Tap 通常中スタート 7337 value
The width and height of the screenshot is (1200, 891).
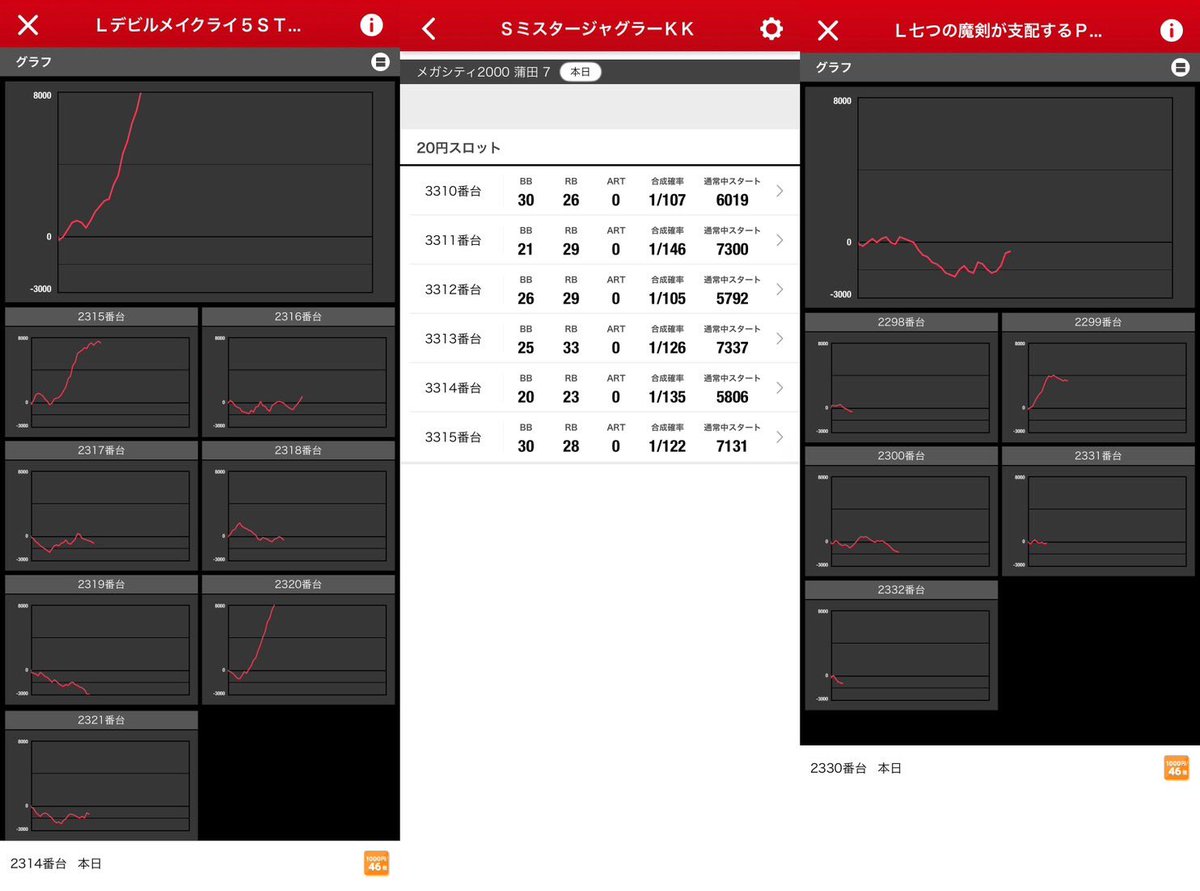(732, 347)
